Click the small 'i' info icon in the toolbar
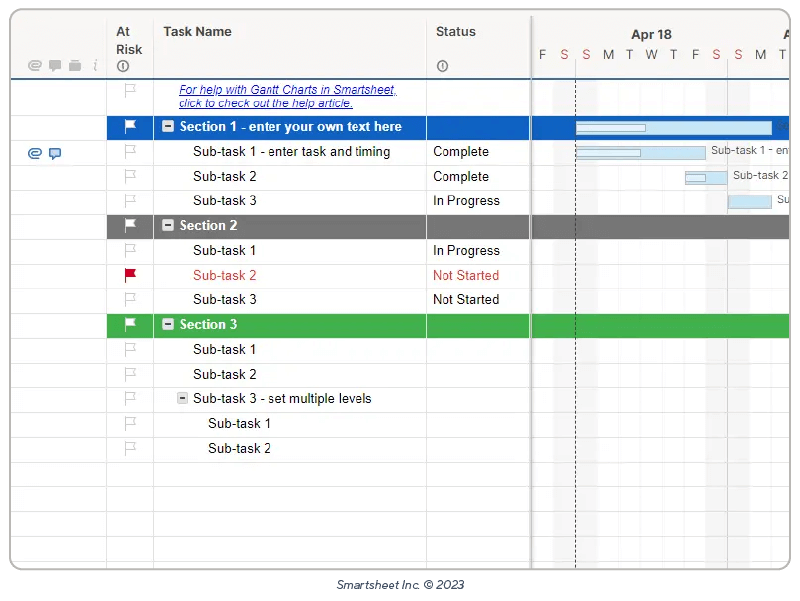Viewport: 800px width, 601px height. click(x=94, y=65)
